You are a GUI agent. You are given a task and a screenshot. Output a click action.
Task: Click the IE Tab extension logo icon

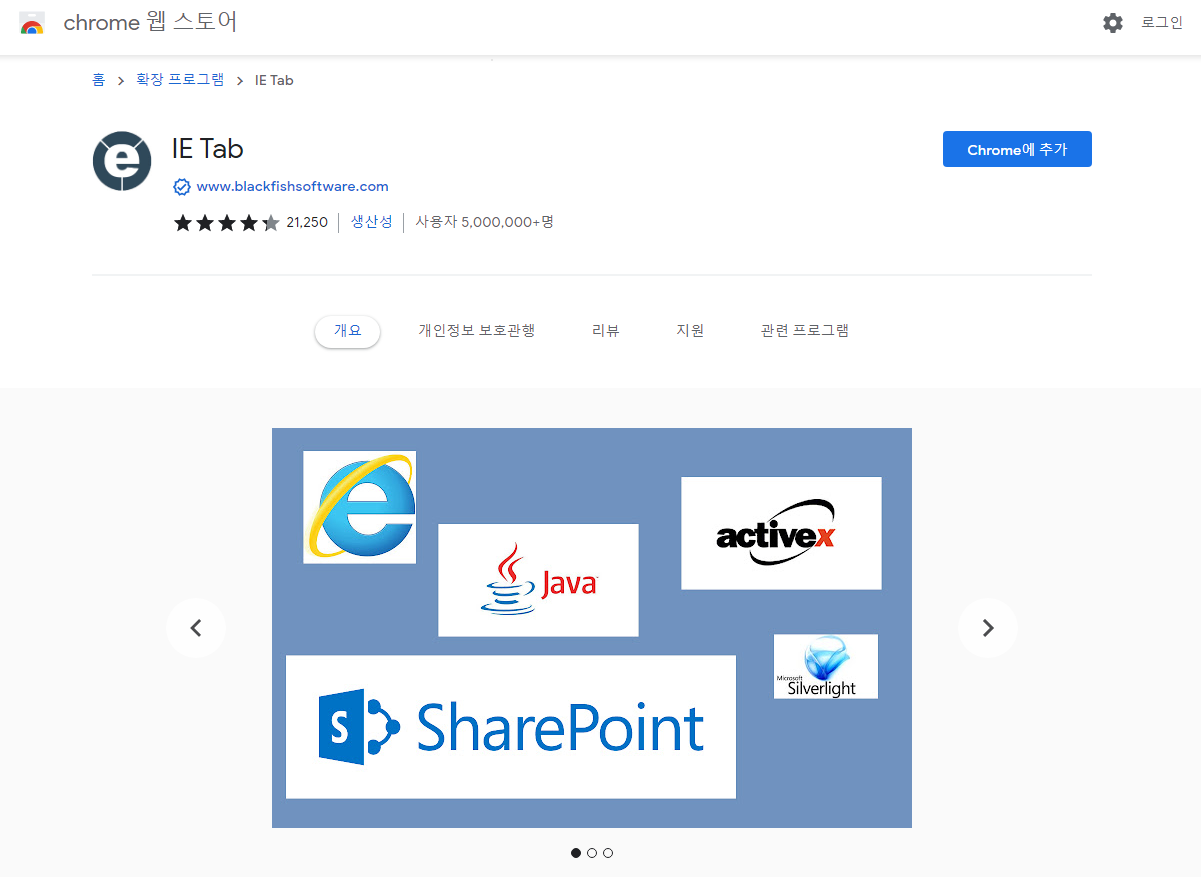tap(122, 161)
